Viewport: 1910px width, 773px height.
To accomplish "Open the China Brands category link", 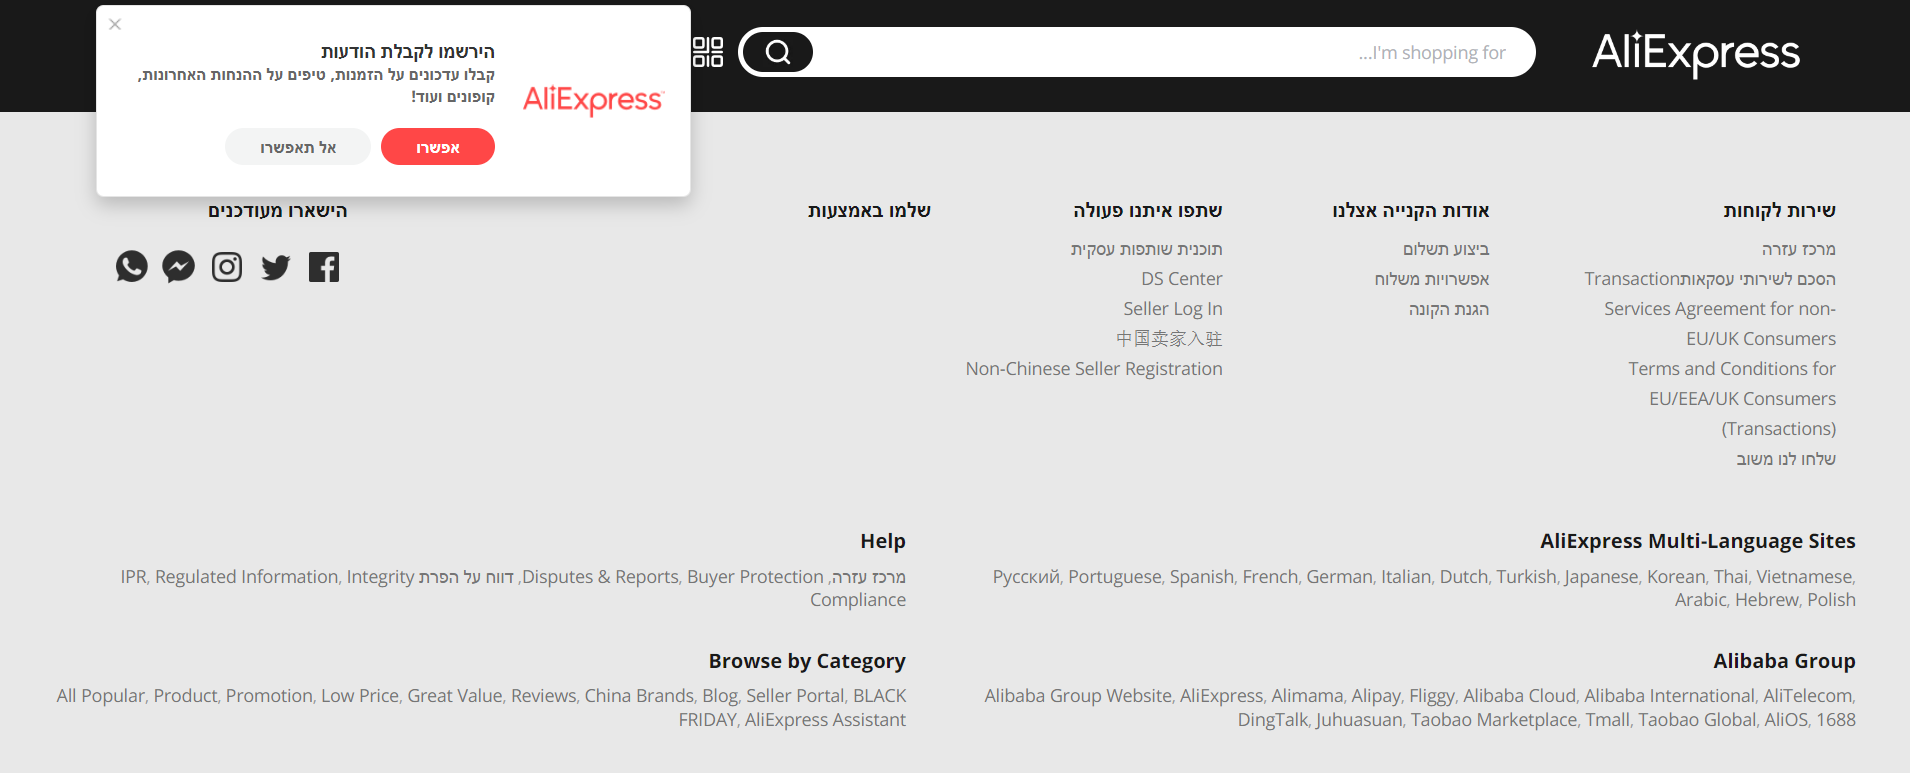I will point(639,696).
